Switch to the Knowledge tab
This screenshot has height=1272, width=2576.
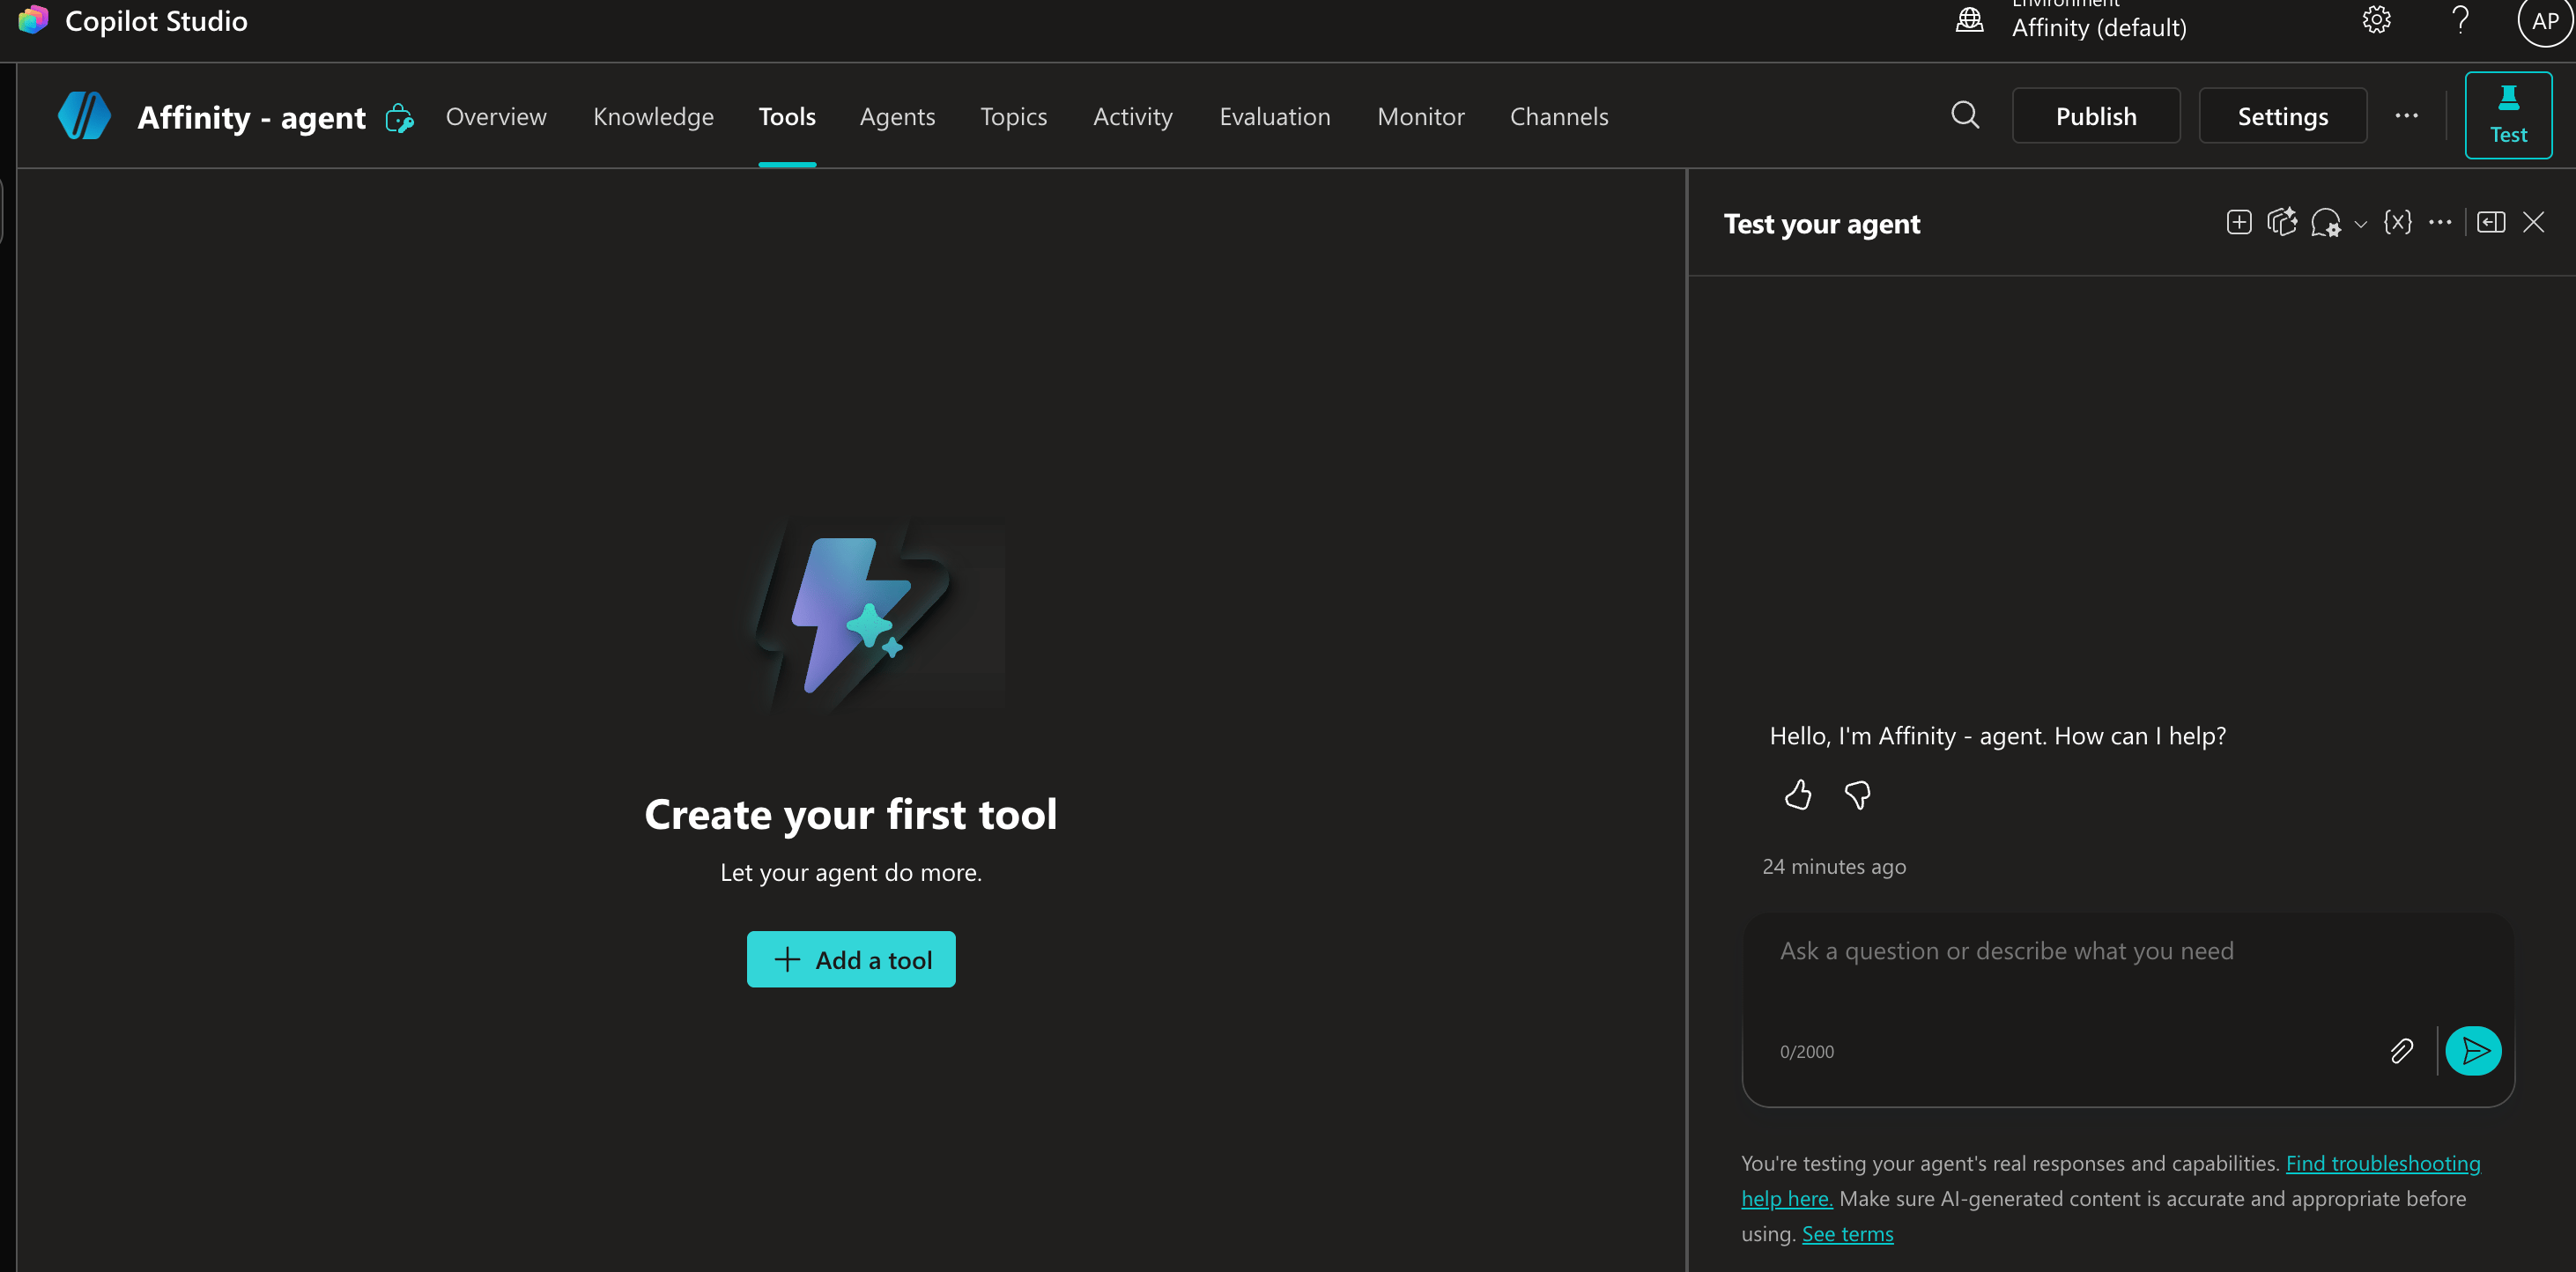pos(653,116)
